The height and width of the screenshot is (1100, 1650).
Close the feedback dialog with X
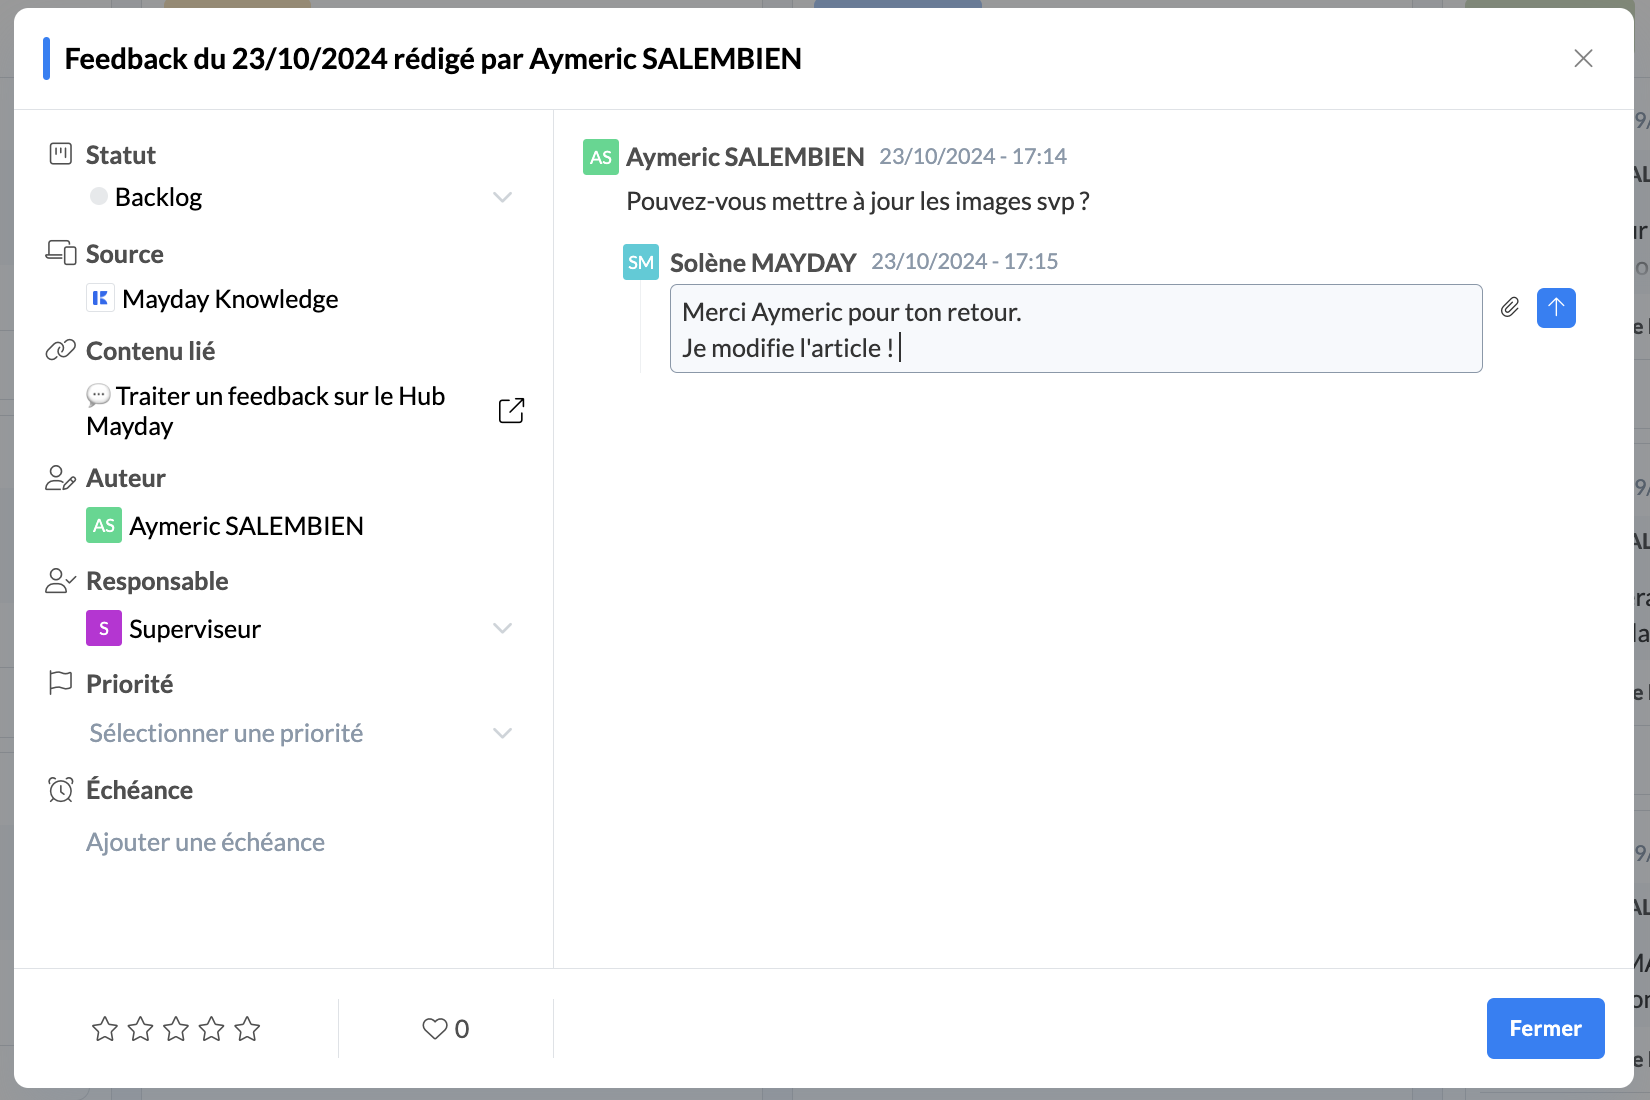1583,59
